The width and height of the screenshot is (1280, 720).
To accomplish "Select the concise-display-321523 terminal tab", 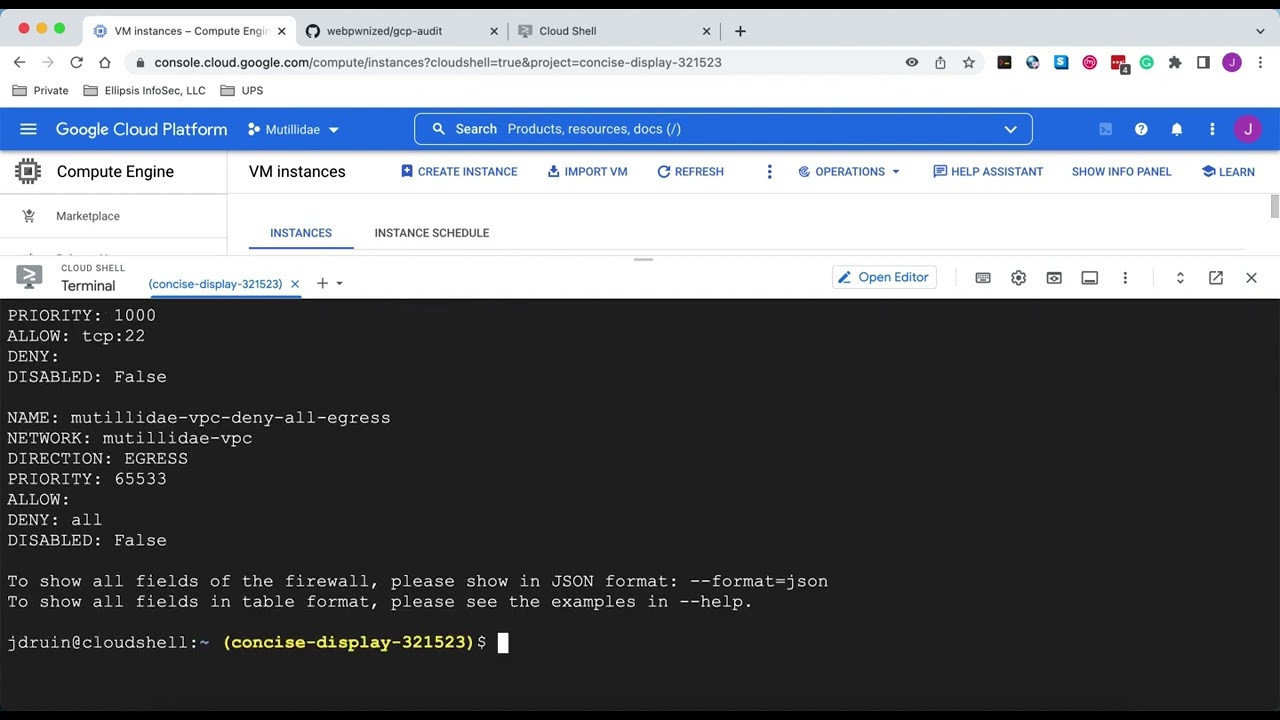I will point(215,284).
